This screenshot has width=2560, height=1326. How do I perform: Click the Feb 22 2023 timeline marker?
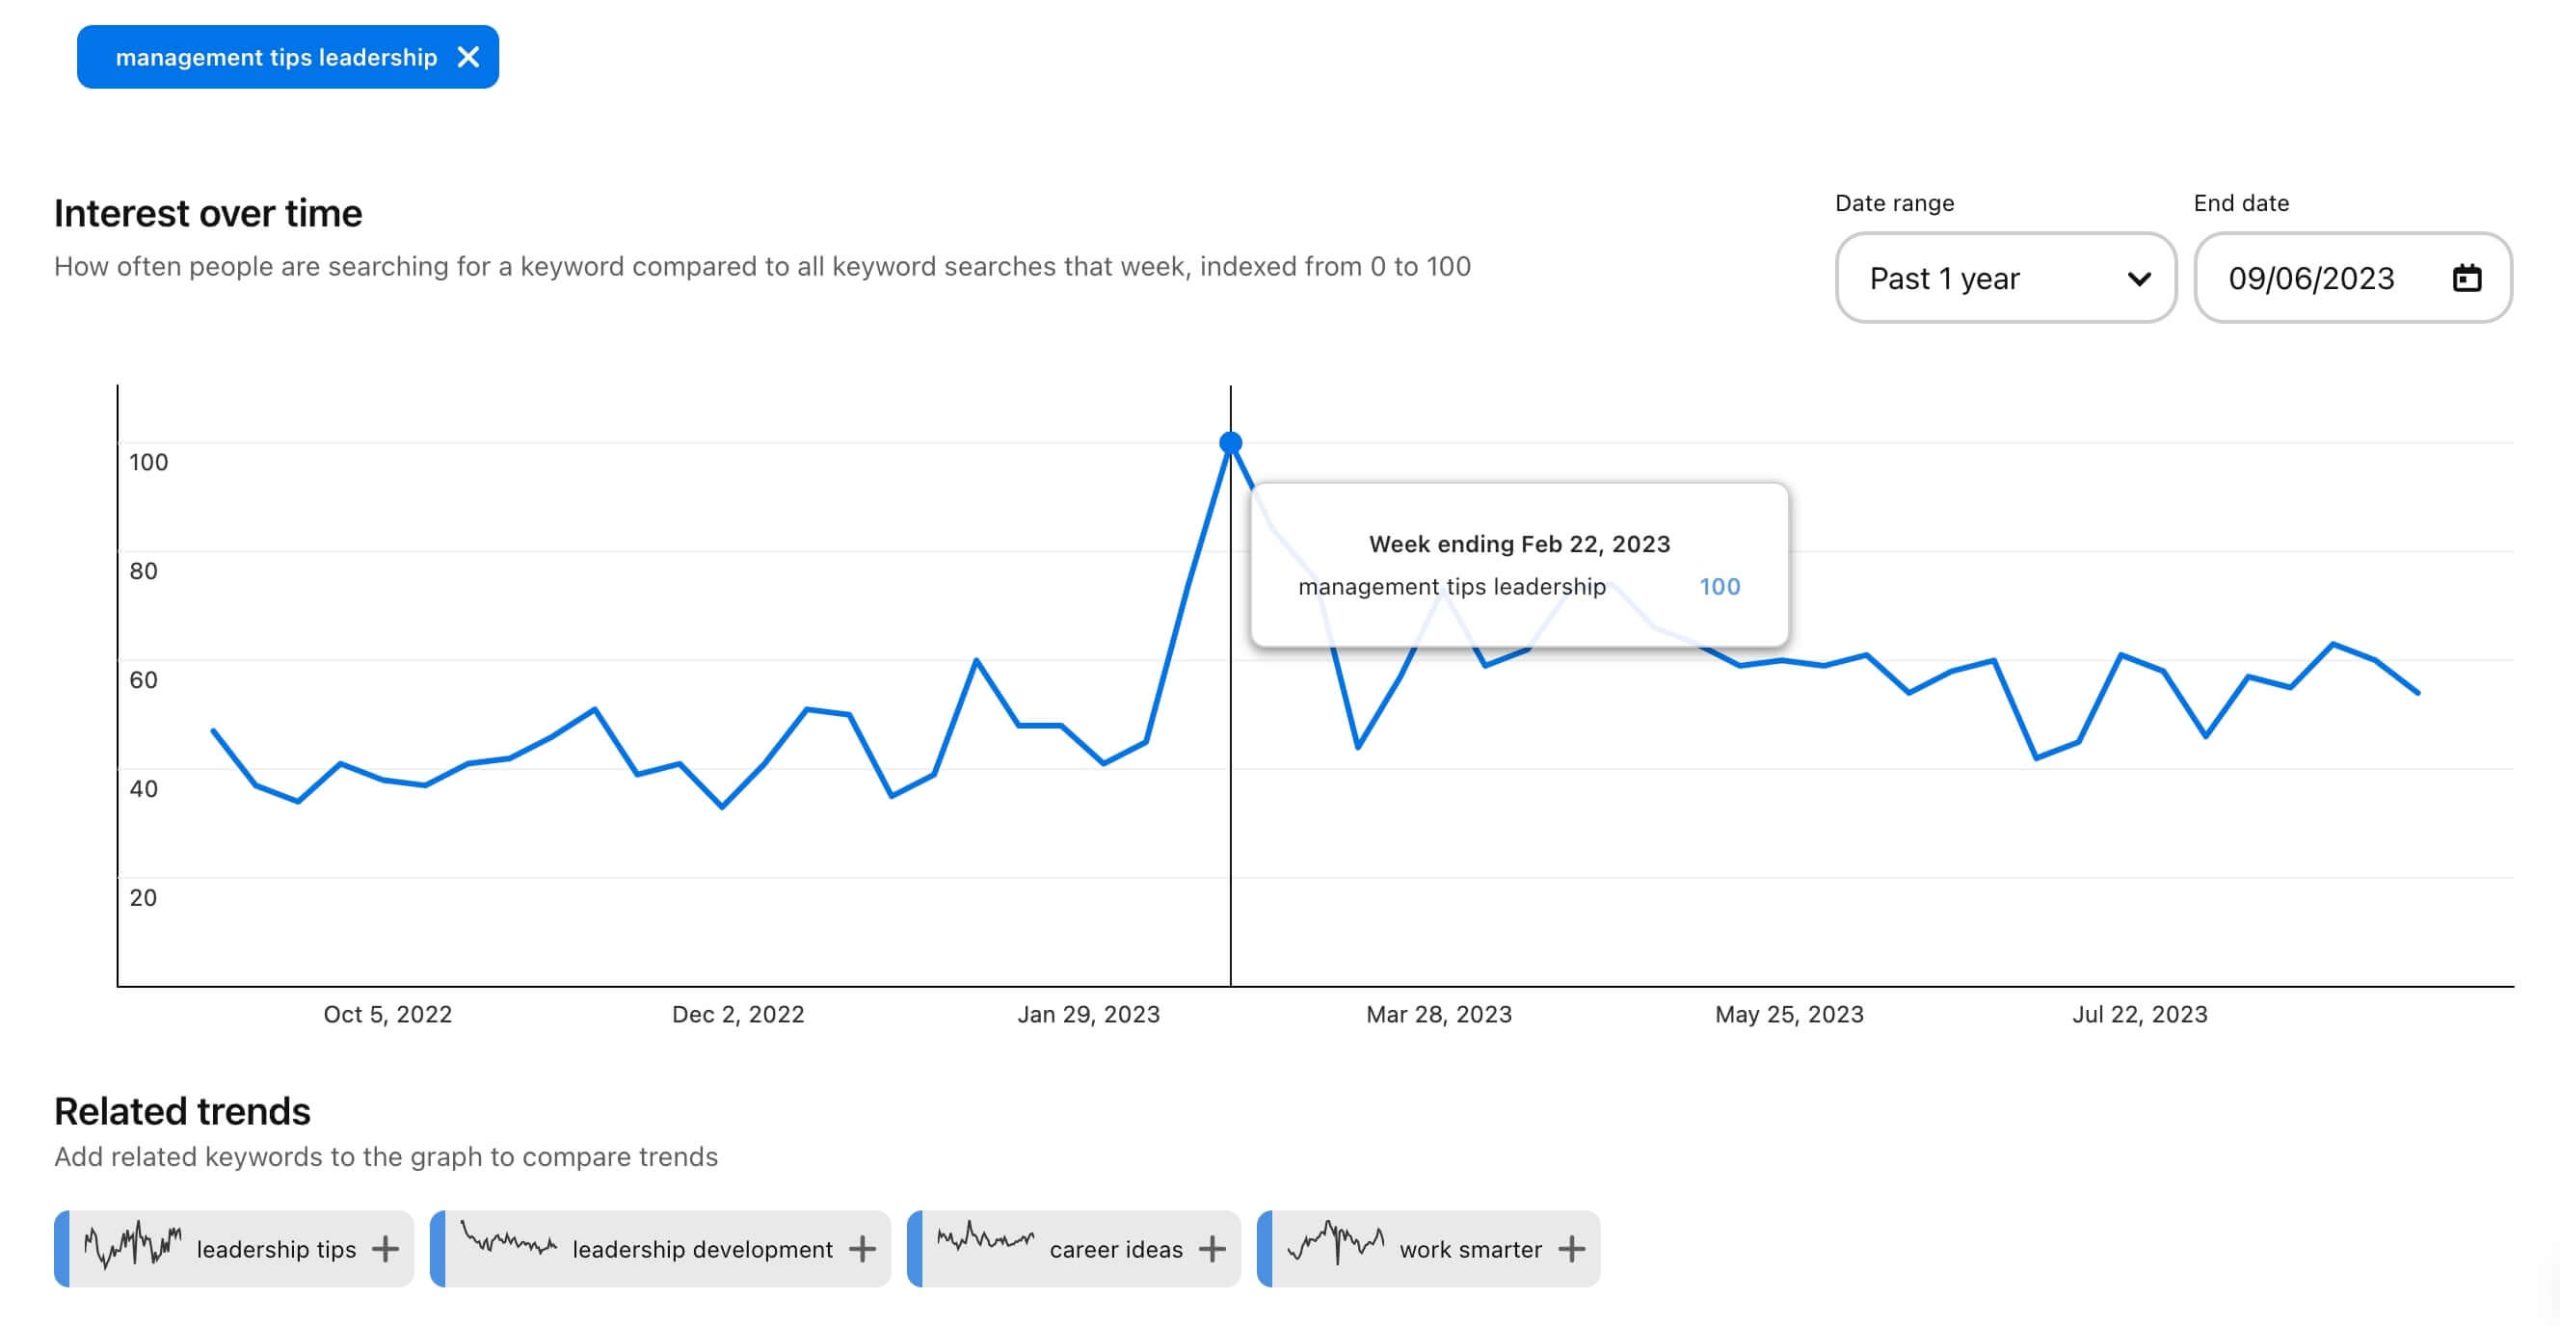(x=1229, y=443)
